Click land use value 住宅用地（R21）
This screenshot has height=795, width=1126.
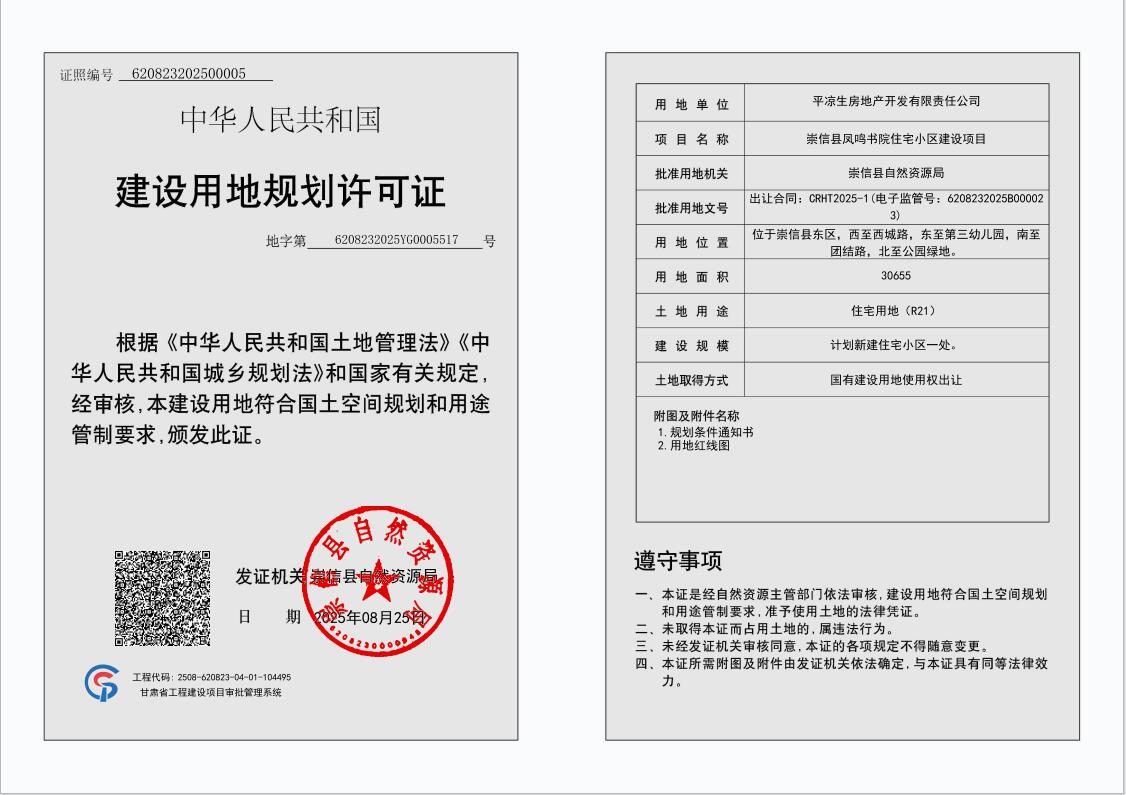tap(896, 311)
